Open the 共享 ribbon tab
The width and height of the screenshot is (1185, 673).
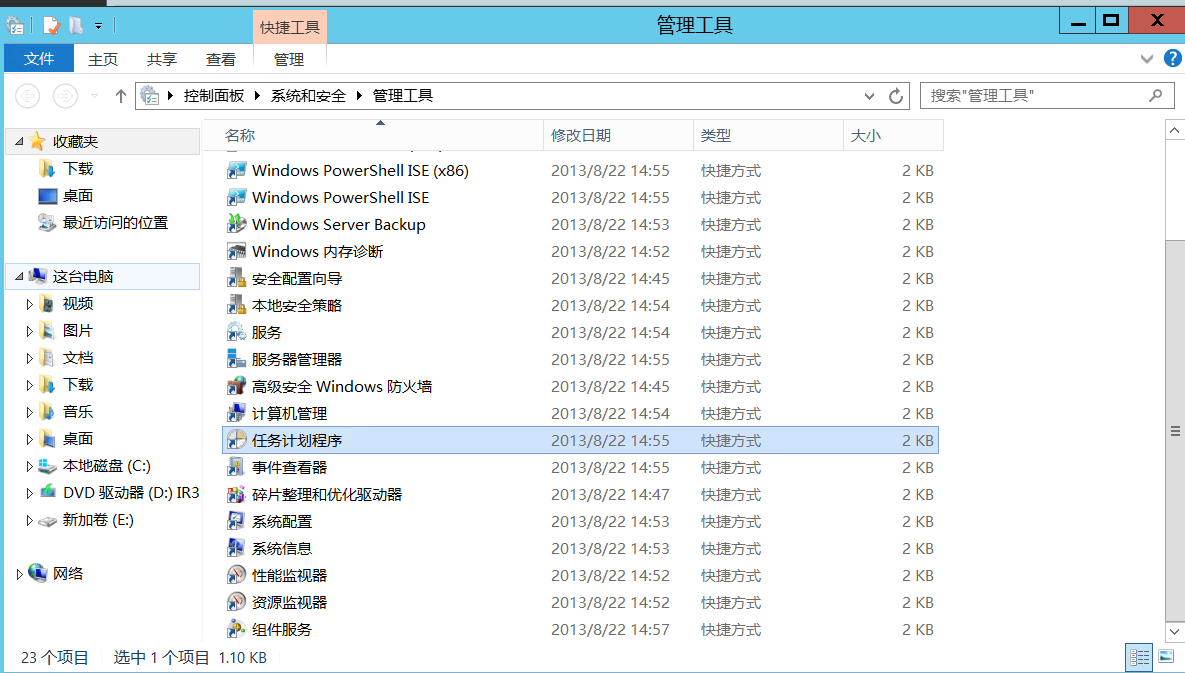click(x=162, y=59)
